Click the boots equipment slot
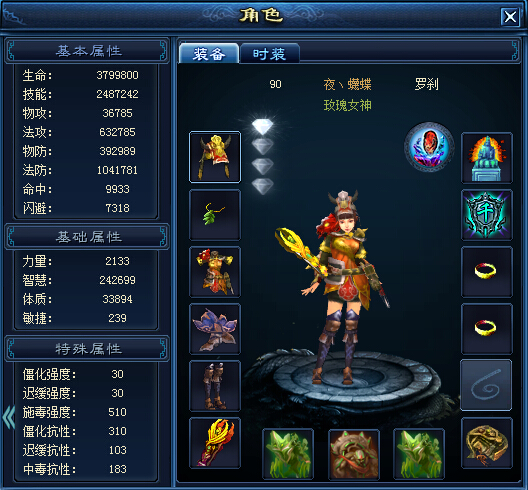Viewport: 528px width, 490px height. (215, 385)
